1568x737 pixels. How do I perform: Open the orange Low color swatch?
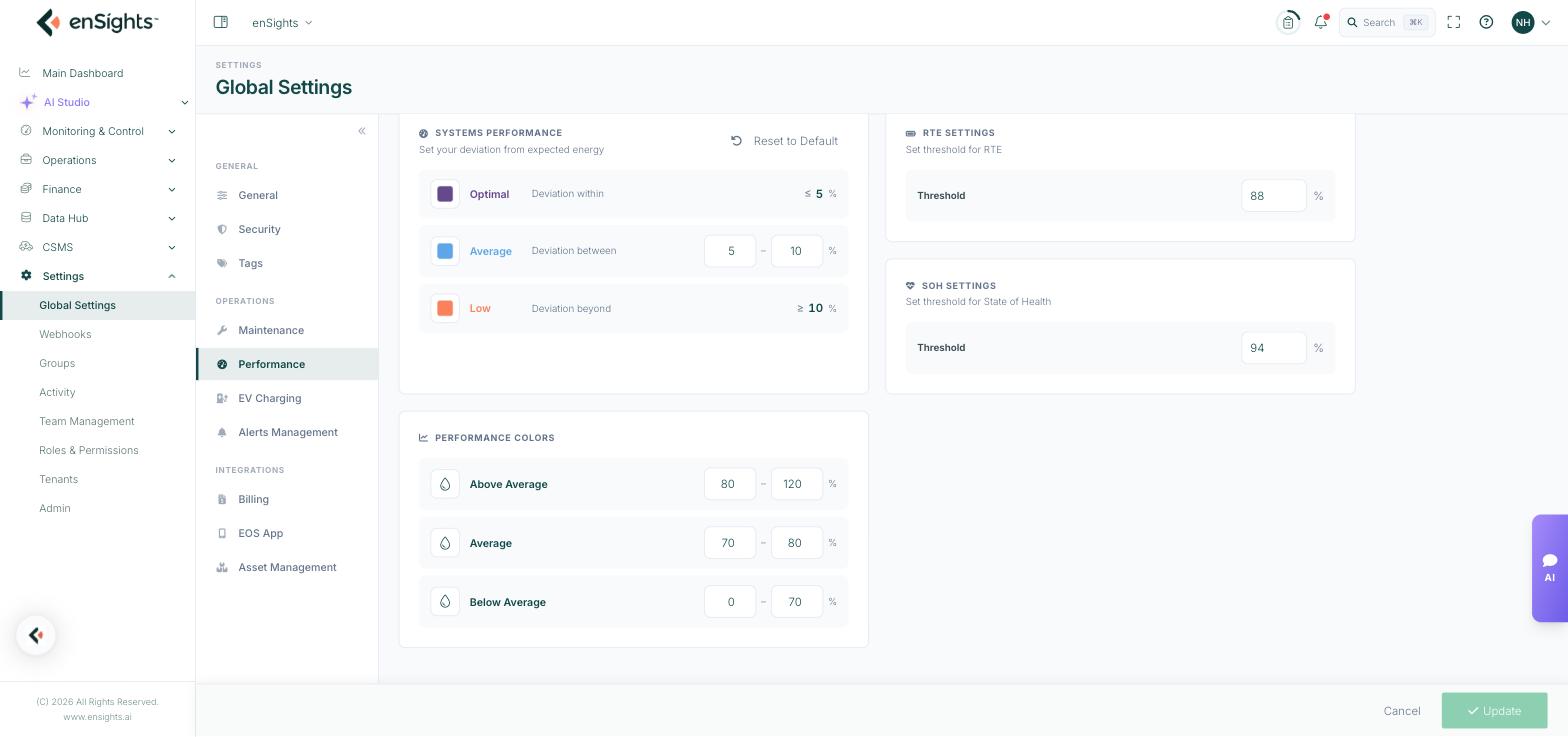(445, 308)
